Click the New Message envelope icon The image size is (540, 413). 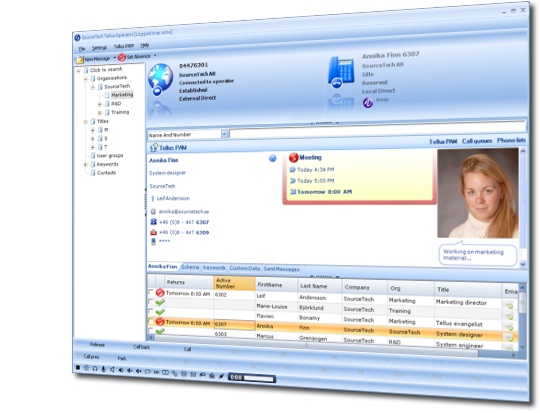pos(80,60)
